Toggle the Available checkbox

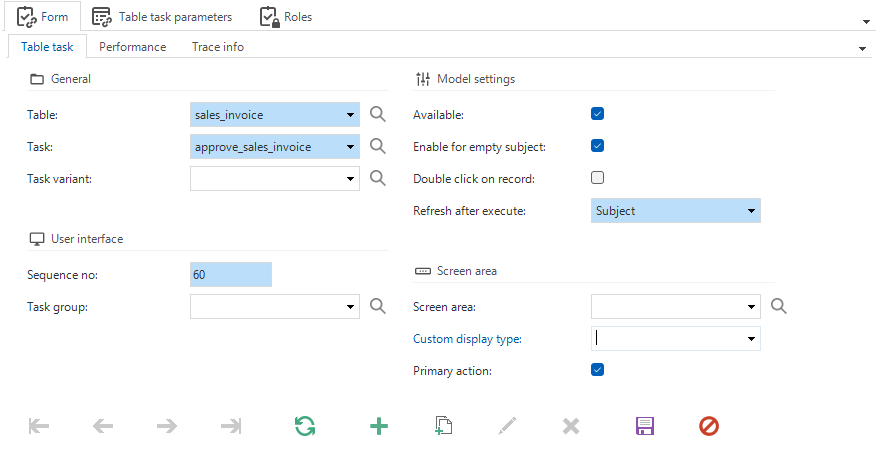point(597,114)
